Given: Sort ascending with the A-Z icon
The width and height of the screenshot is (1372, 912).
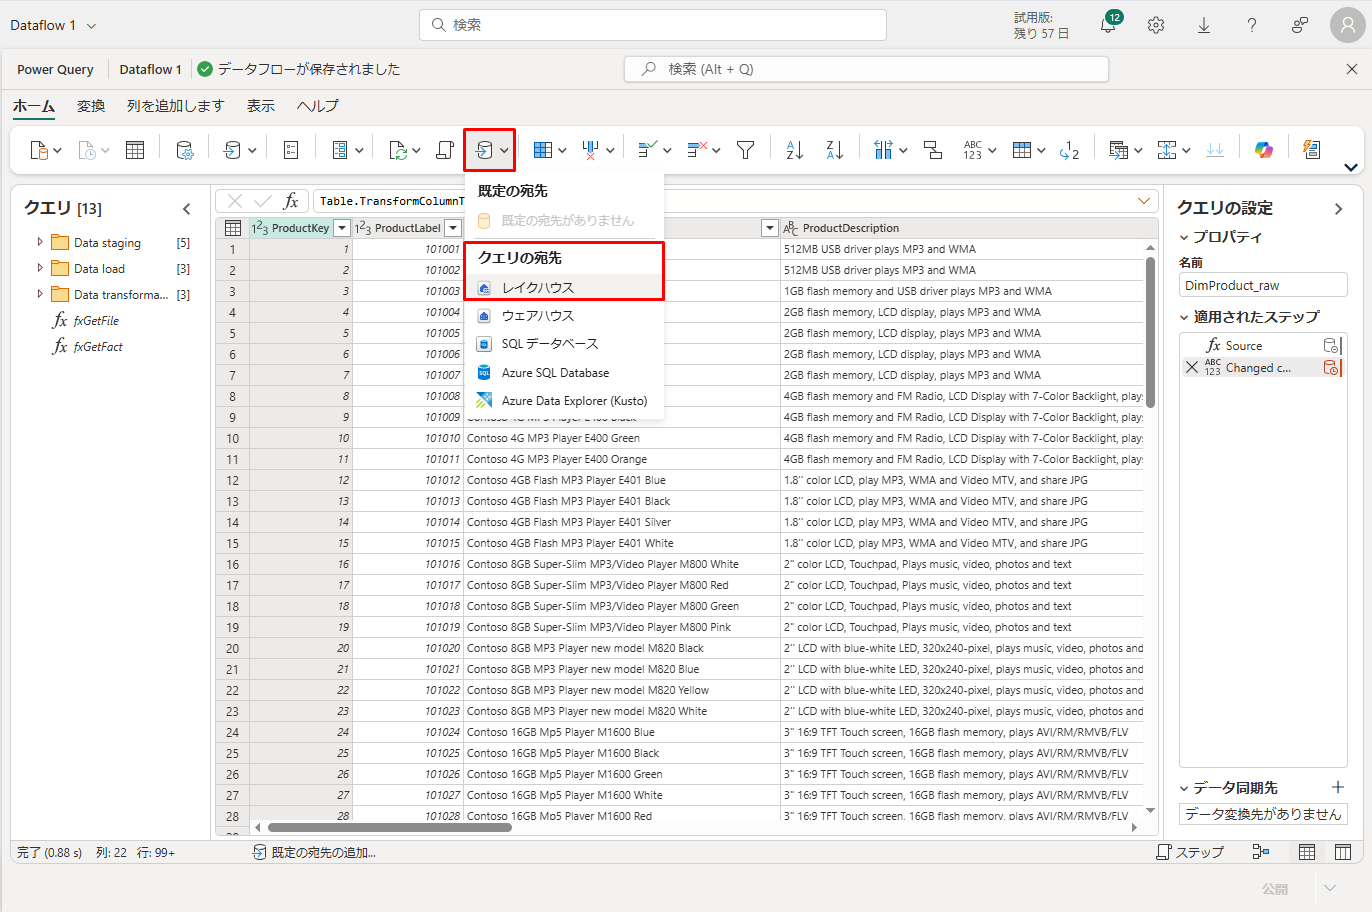Looking at the screenshot, I should pyautogui.click(x=795, y=150).
